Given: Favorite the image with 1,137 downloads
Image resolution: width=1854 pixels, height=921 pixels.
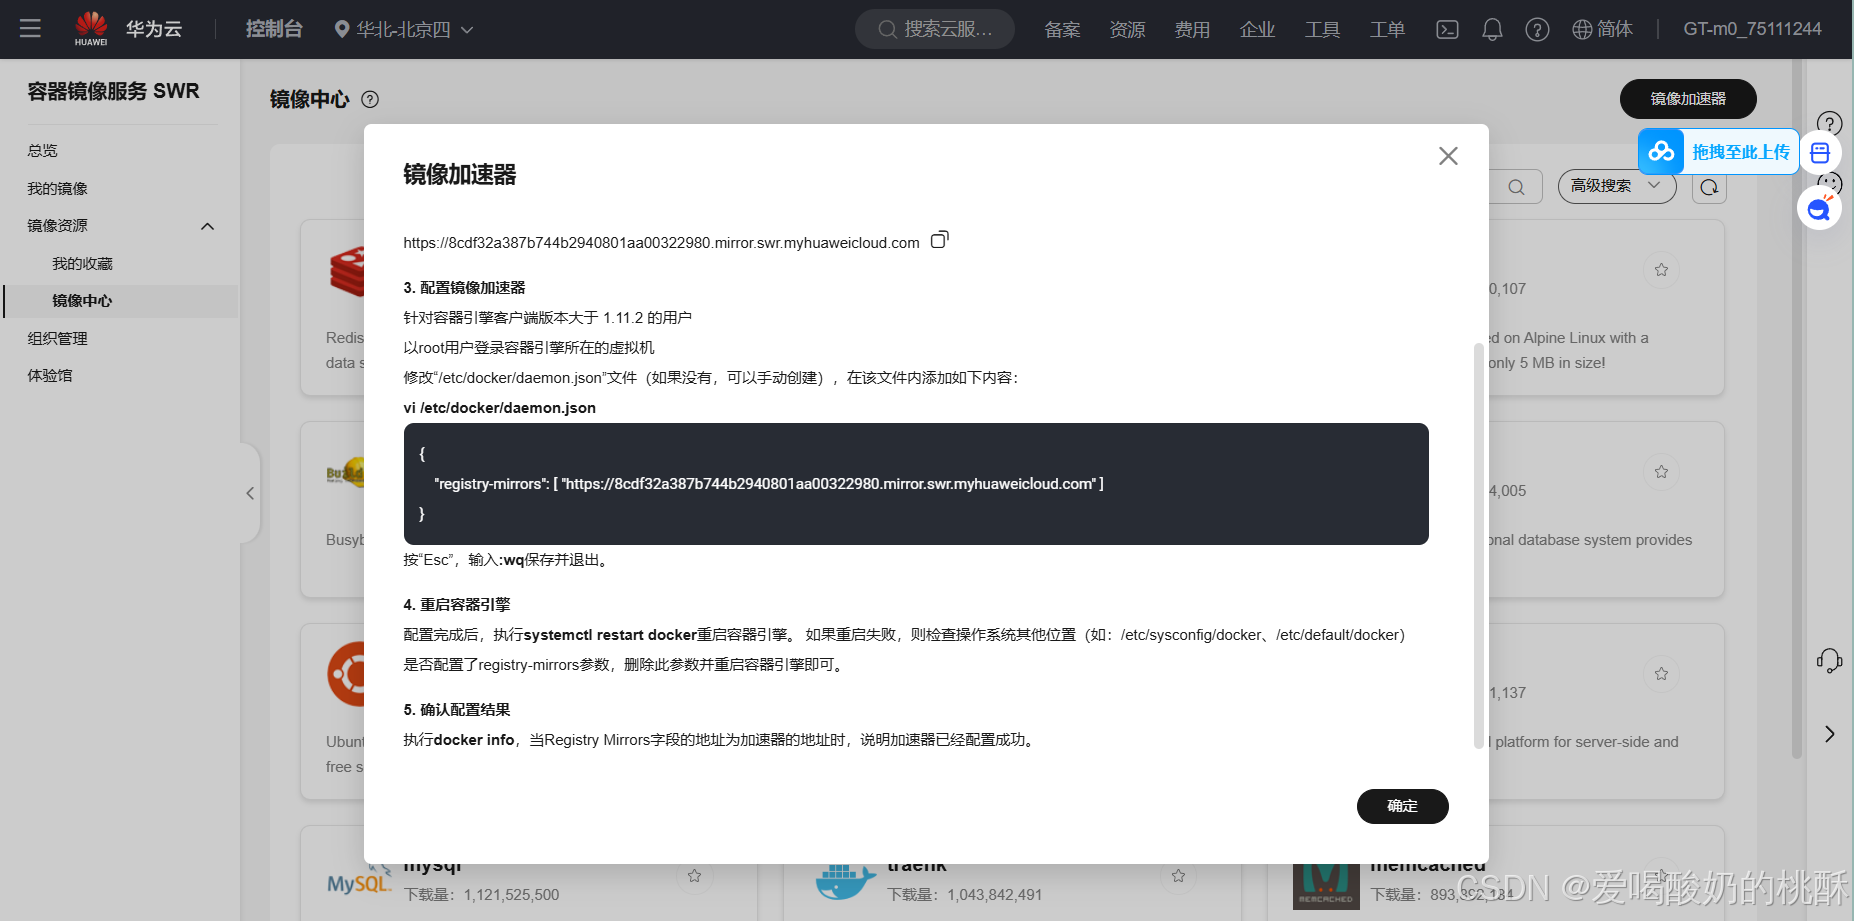Looking at the screenshot, I should point(1661,674).
